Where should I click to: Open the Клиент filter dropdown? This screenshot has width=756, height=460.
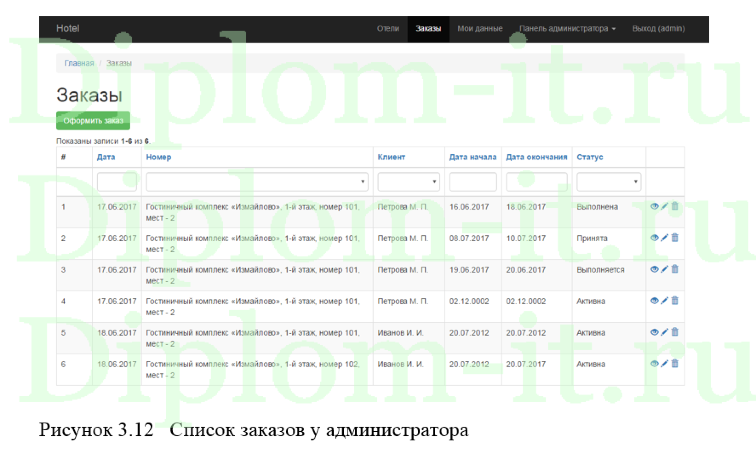click(x=408, y=182)
